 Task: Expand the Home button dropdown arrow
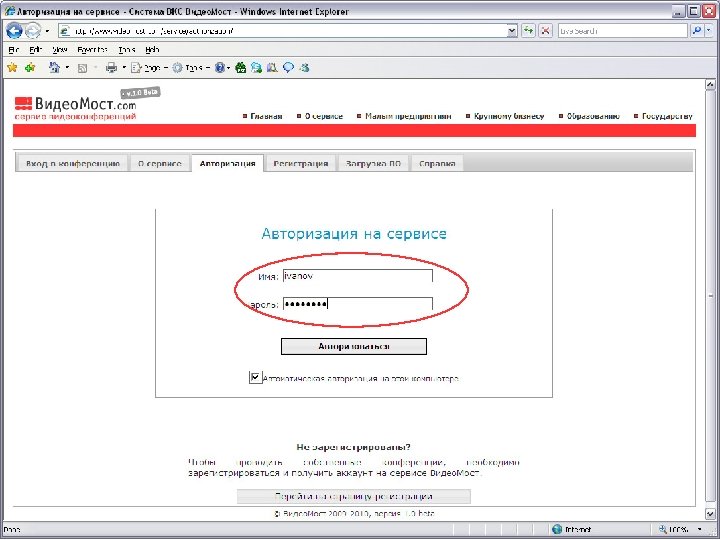click(x=67, y=68)
